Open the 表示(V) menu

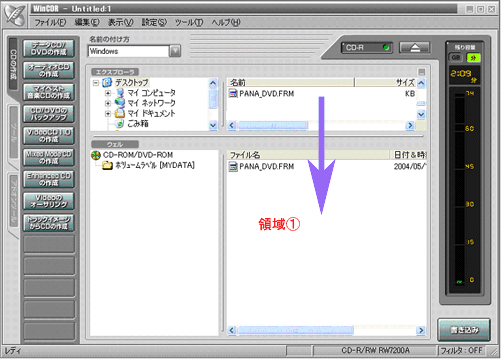(120, 23)
